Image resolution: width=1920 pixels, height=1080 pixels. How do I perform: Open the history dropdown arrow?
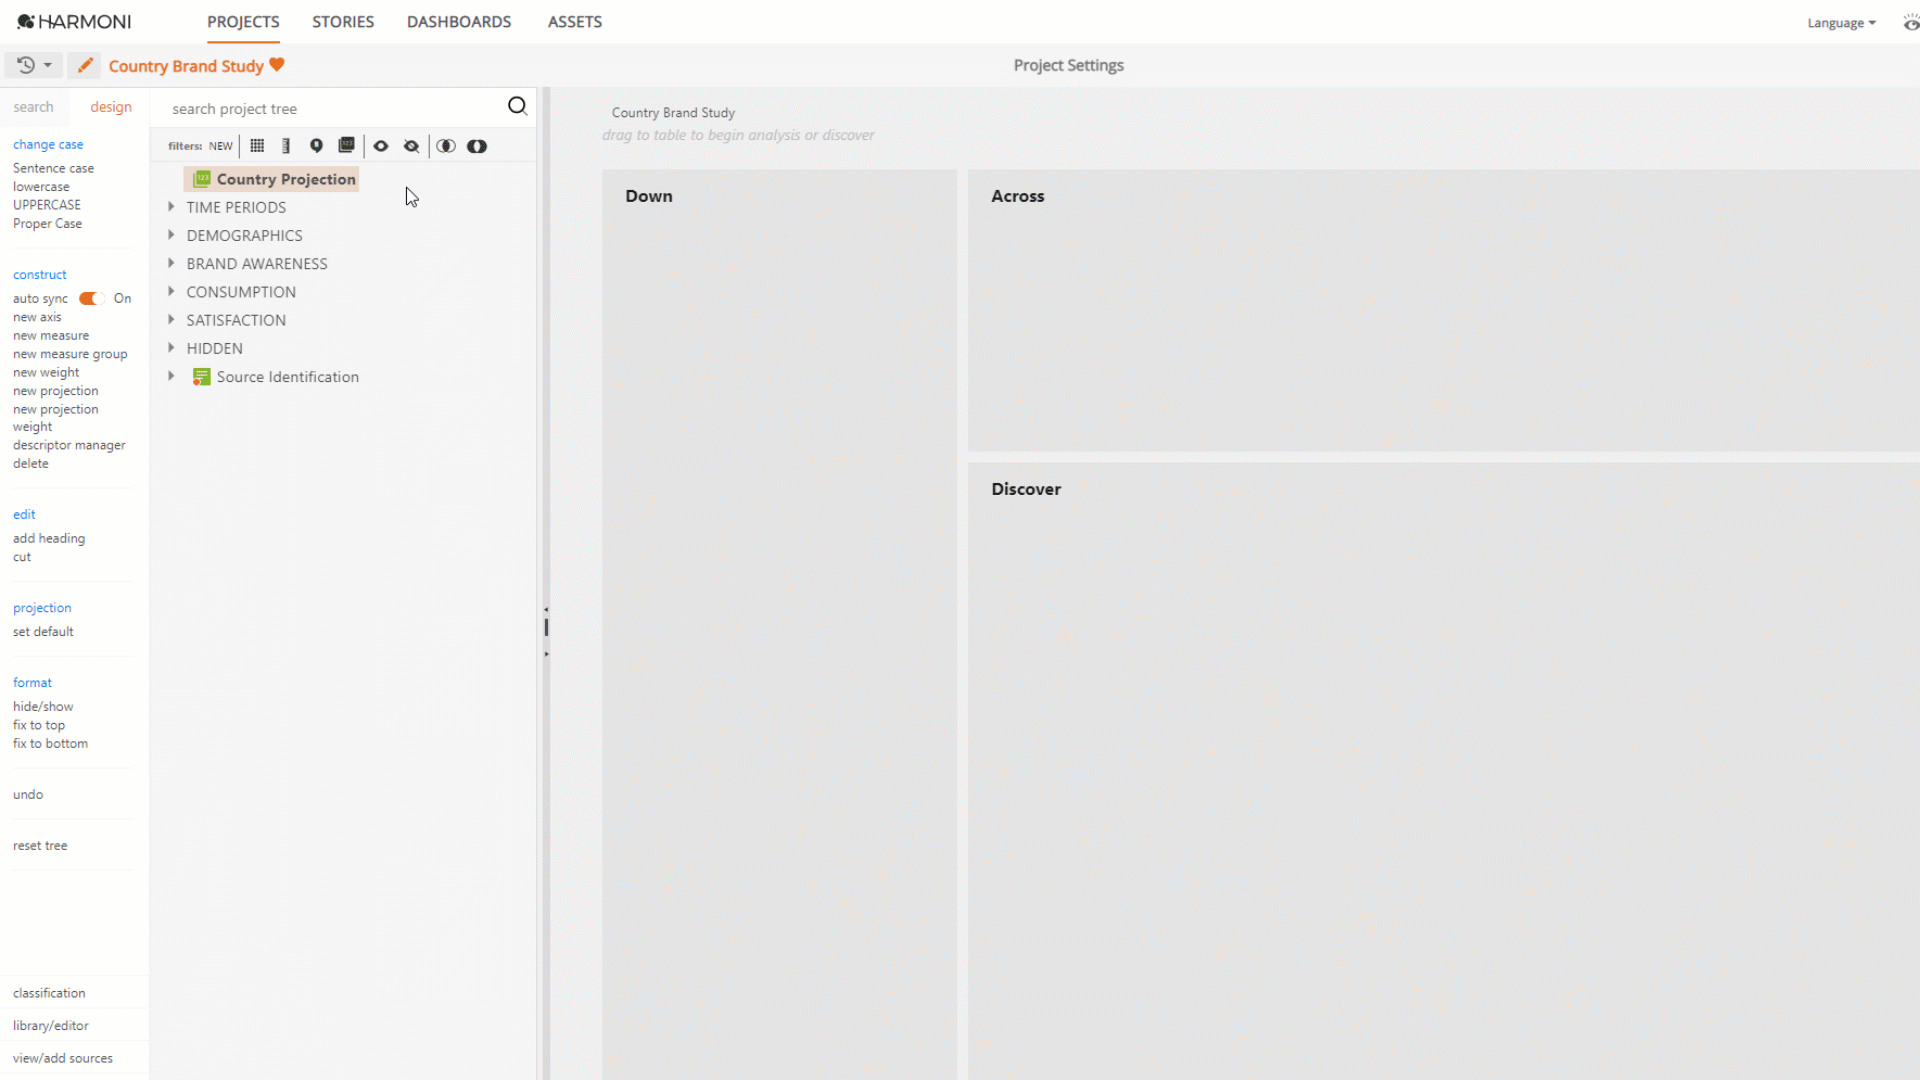(x=47, y=65)
